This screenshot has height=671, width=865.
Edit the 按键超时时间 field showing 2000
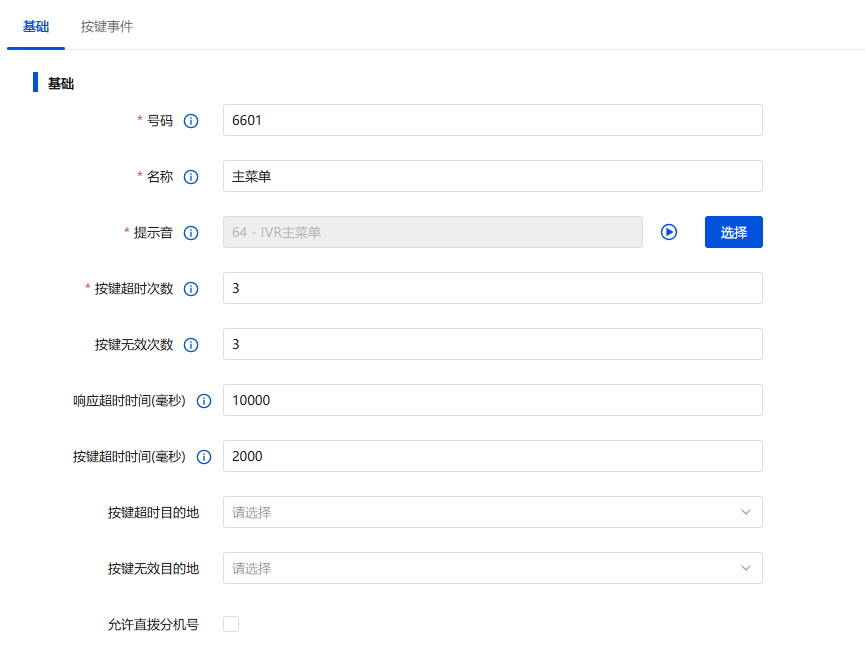click(x=492, y=456)
